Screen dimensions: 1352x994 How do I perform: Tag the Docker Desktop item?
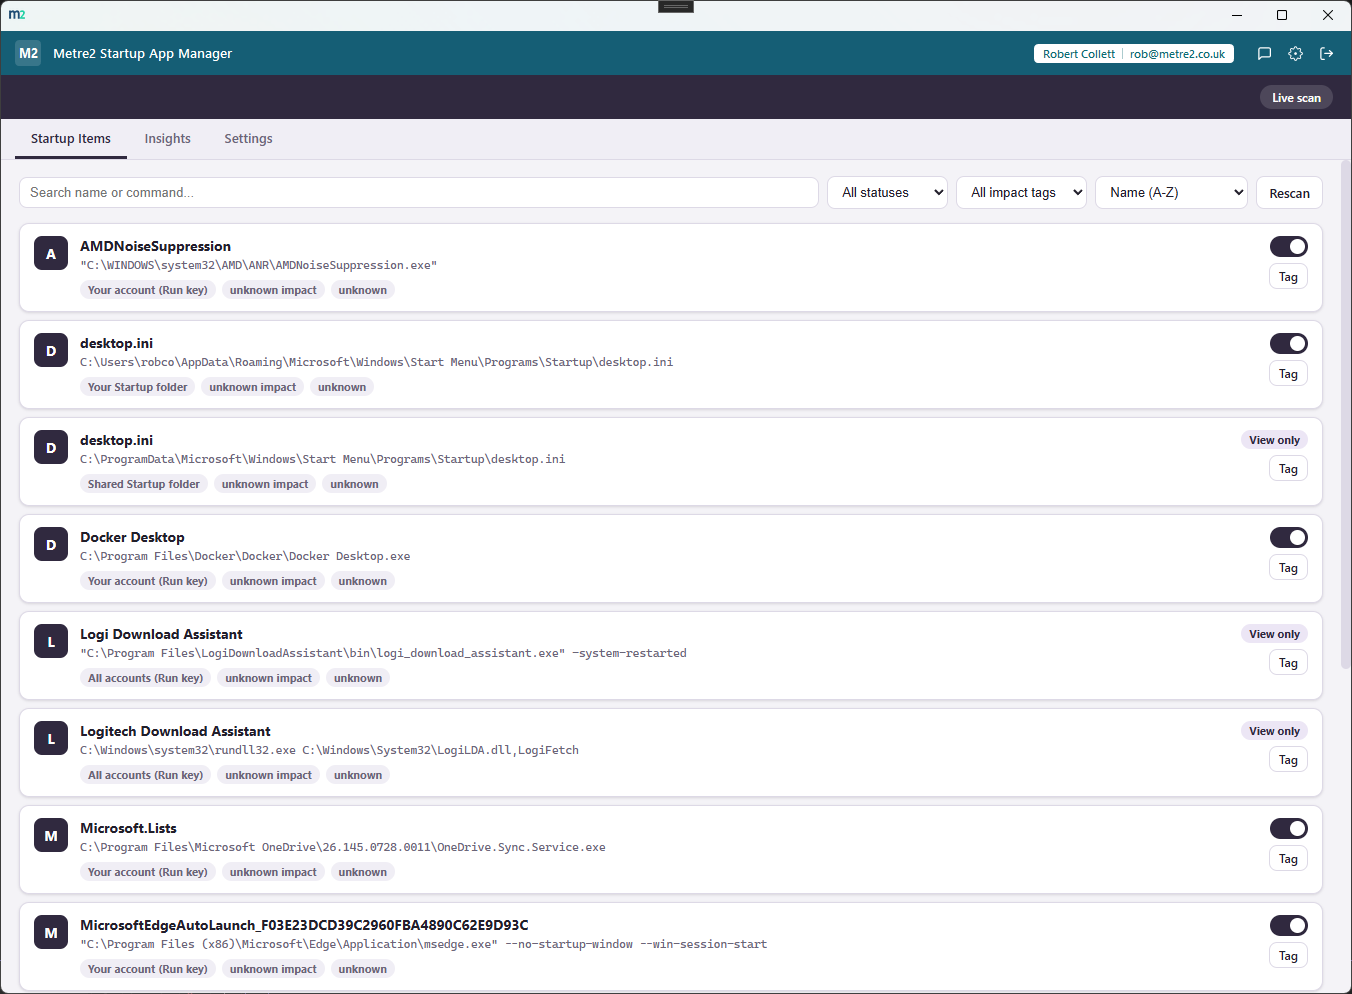[x=1288, y=568]
